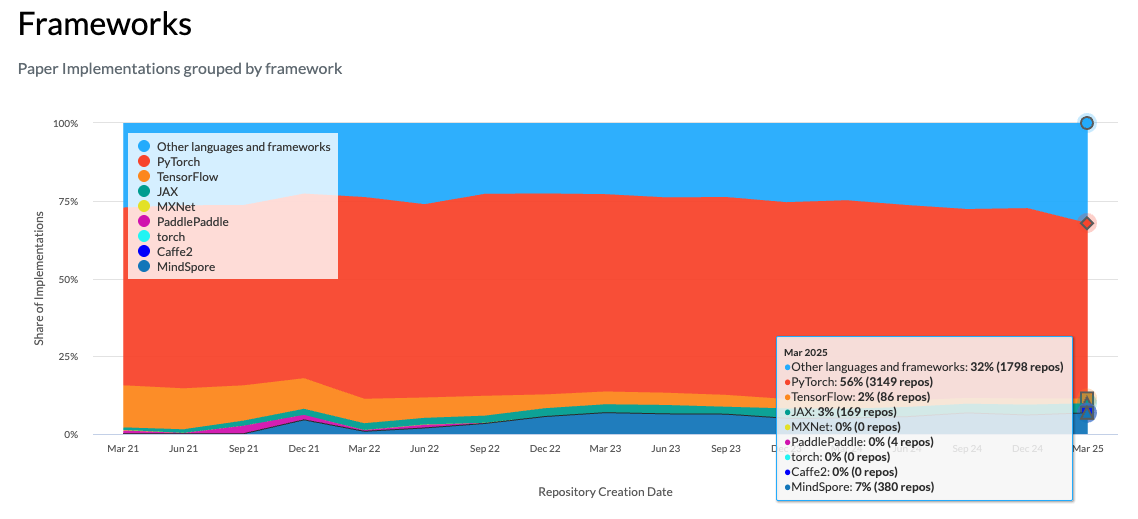Click the Mar 21 axis label
Screen dimensions: 1138x519
[122, 449]
